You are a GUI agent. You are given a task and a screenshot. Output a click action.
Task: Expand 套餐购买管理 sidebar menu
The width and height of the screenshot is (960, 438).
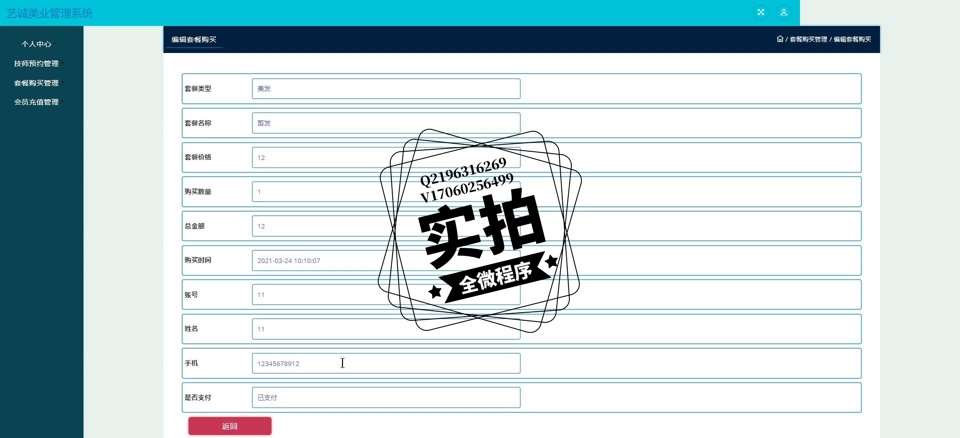(37, 83)
